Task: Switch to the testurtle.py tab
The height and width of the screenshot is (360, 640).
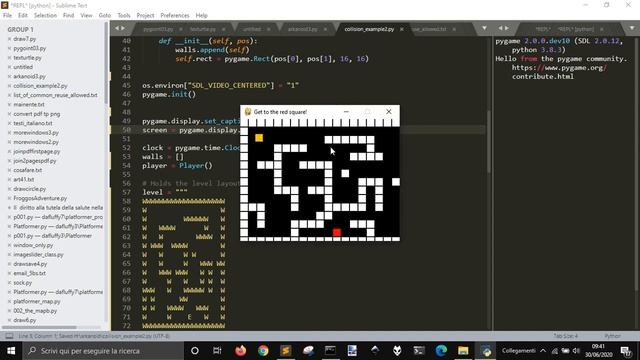Action: (x=203, y=29)
